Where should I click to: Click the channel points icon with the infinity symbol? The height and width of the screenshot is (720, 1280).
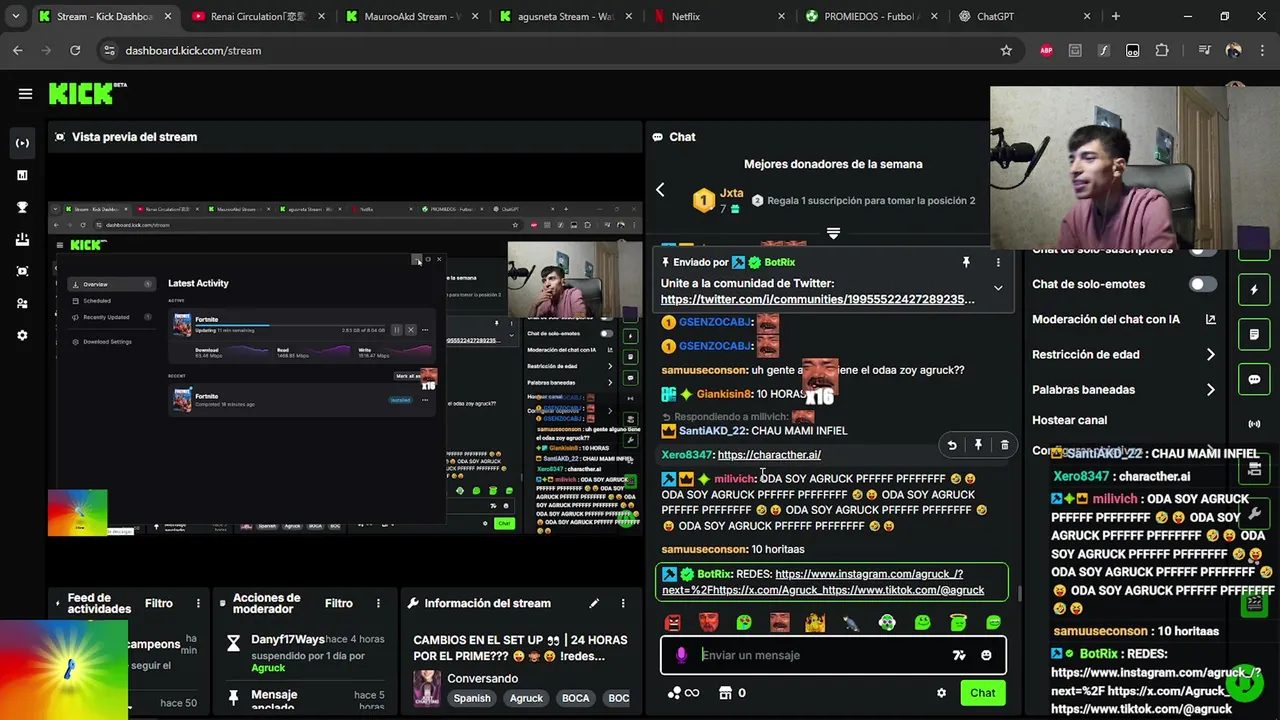click(683, 693)
